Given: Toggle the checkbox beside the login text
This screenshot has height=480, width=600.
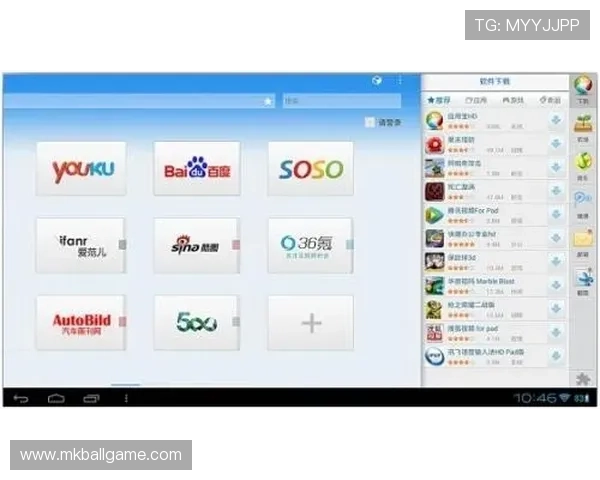Looking at the screenshot, I should point(370,123).
